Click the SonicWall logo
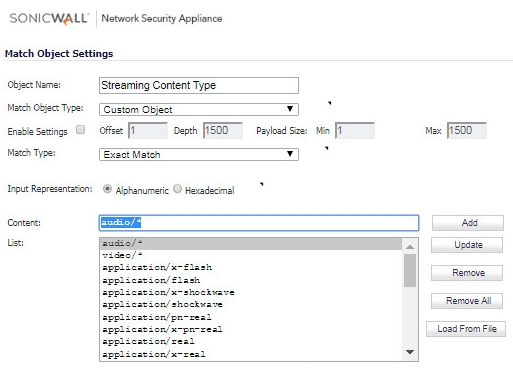Viewport: 513px width, 371px height. pos(49,18)
